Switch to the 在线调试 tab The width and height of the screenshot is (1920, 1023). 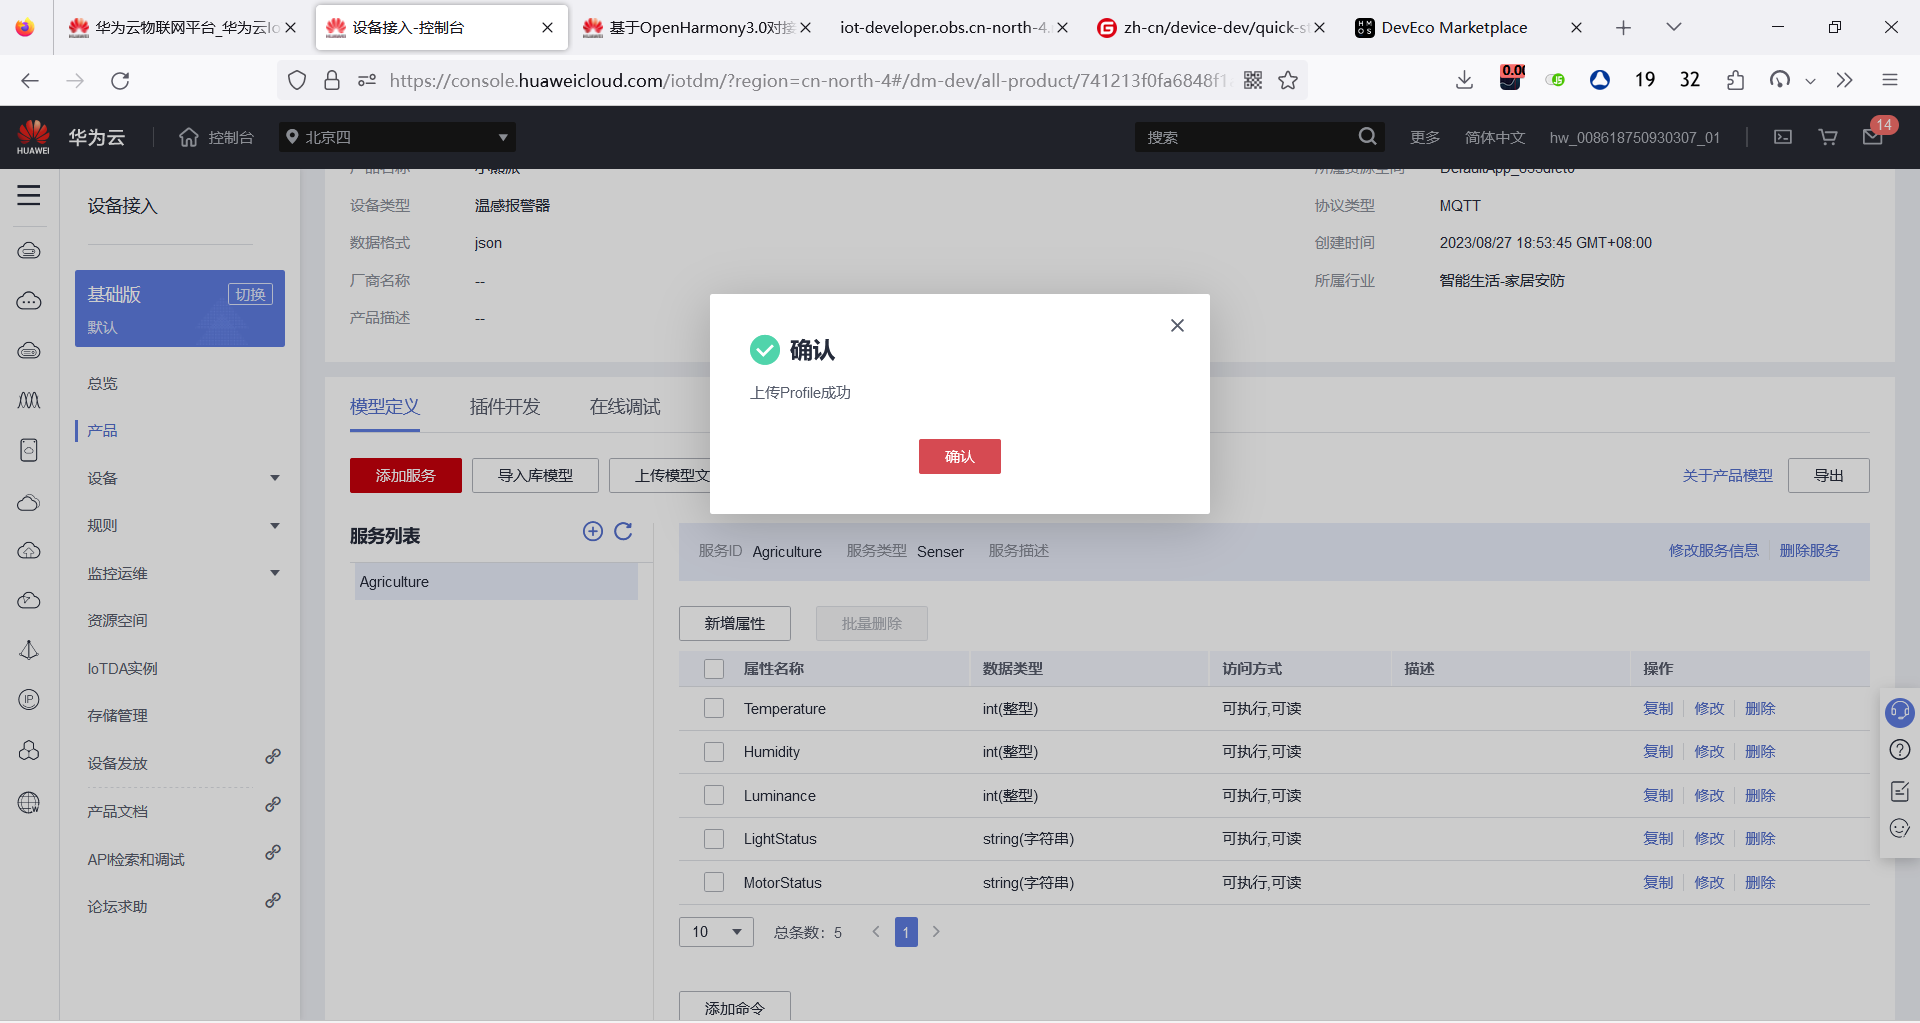pyautogui.click(x=625, y=407)
